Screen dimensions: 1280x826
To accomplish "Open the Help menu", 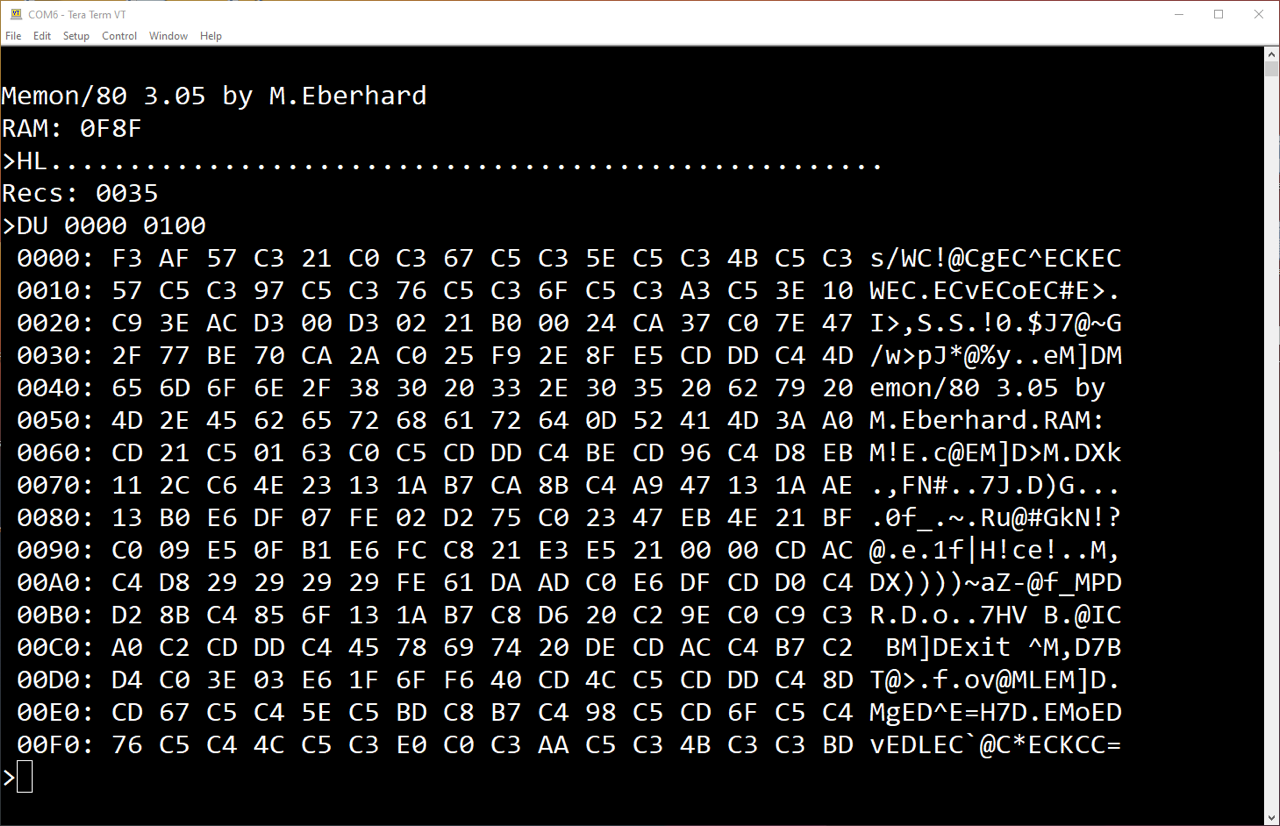I will pyautogui.click(x=211, y=36).
